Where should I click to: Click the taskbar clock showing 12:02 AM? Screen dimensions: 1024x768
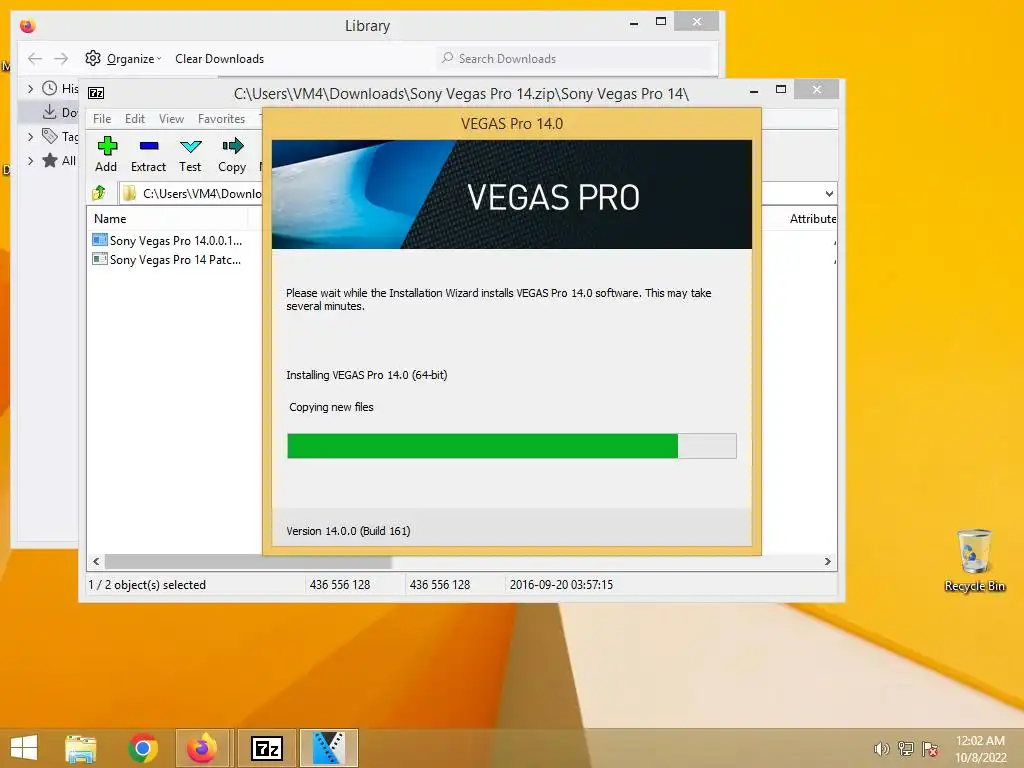(x=980, y=749)
